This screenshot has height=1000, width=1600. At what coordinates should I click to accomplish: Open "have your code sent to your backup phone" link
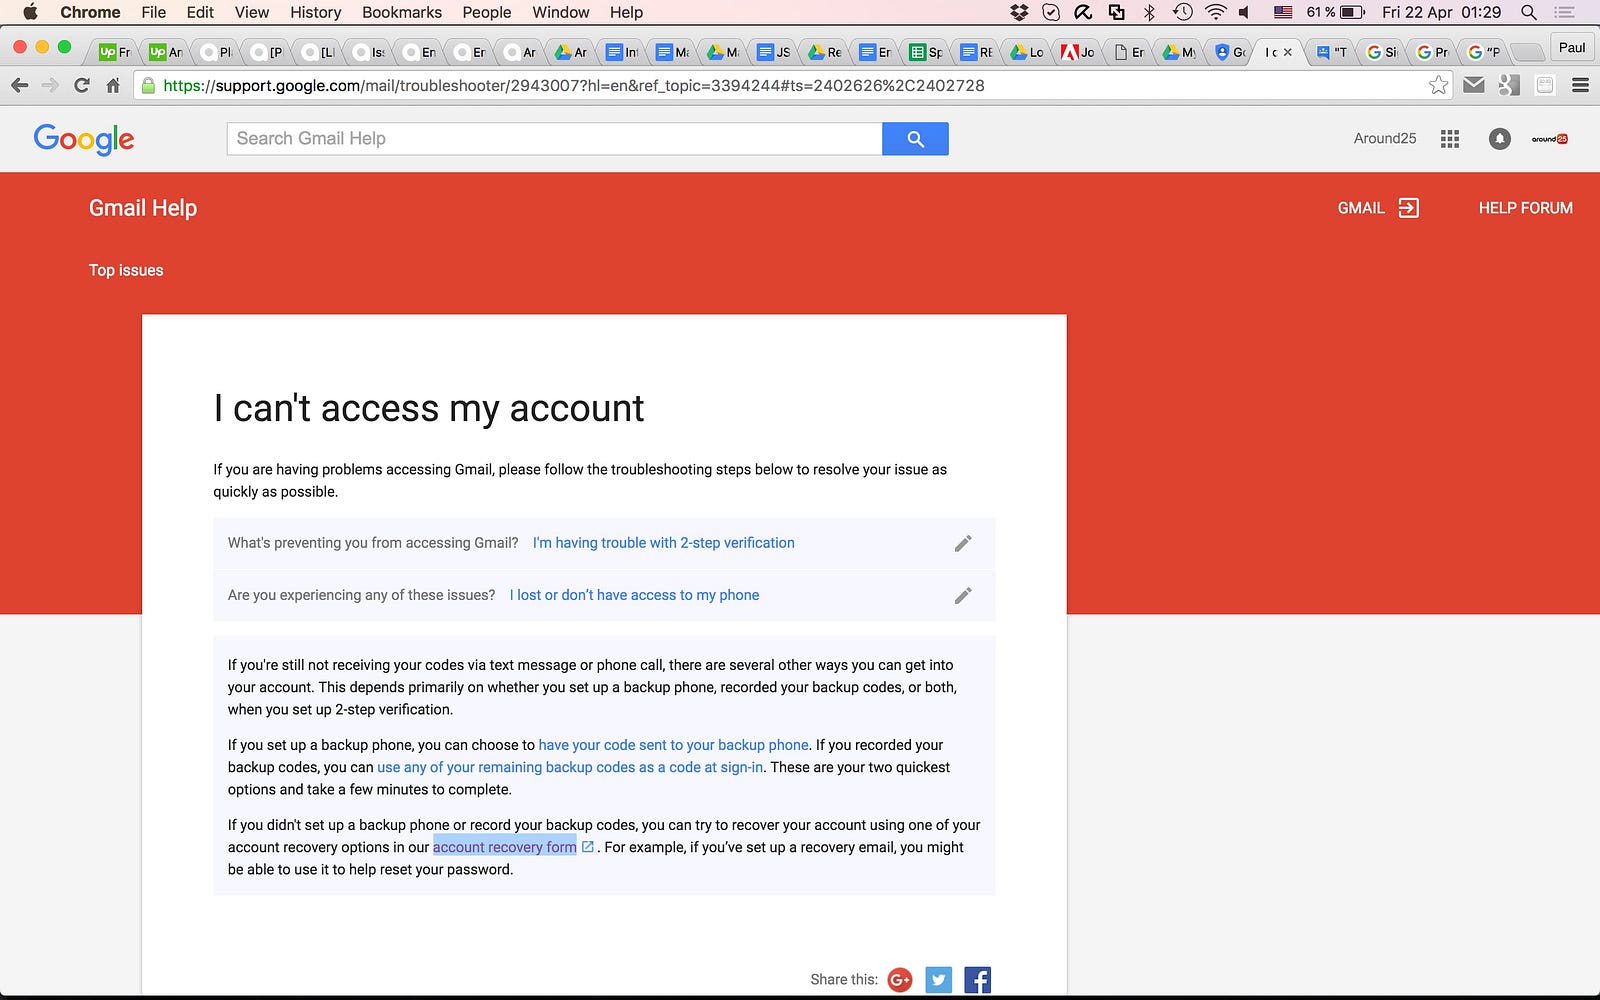click(x=674, y=745)
